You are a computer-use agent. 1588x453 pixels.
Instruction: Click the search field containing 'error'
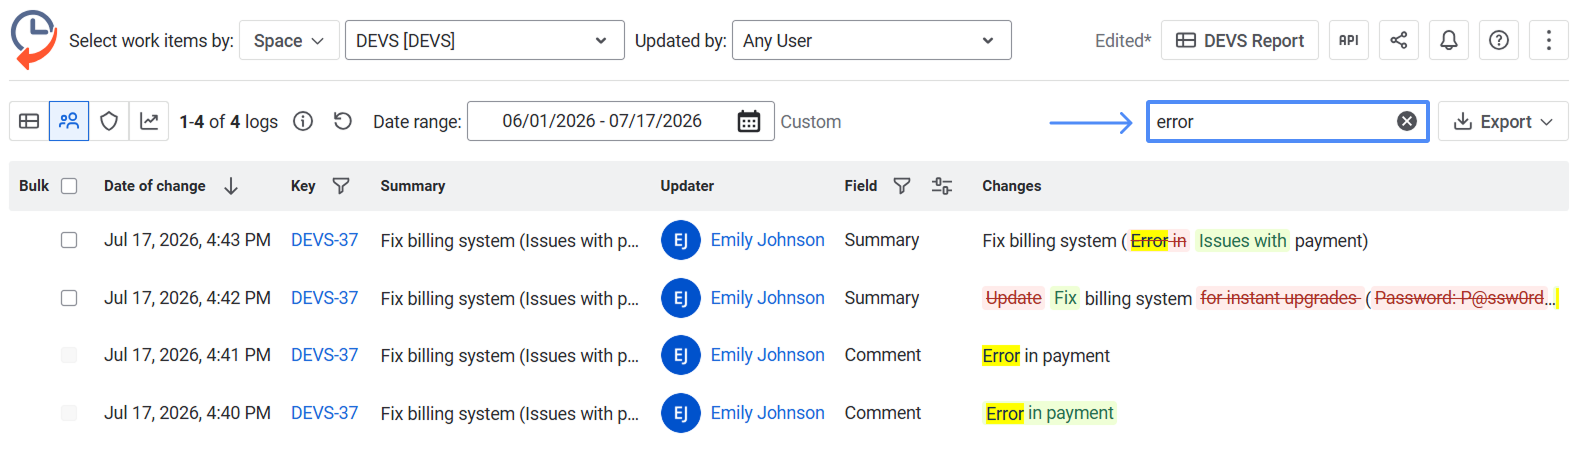[x=1287, y=121]
